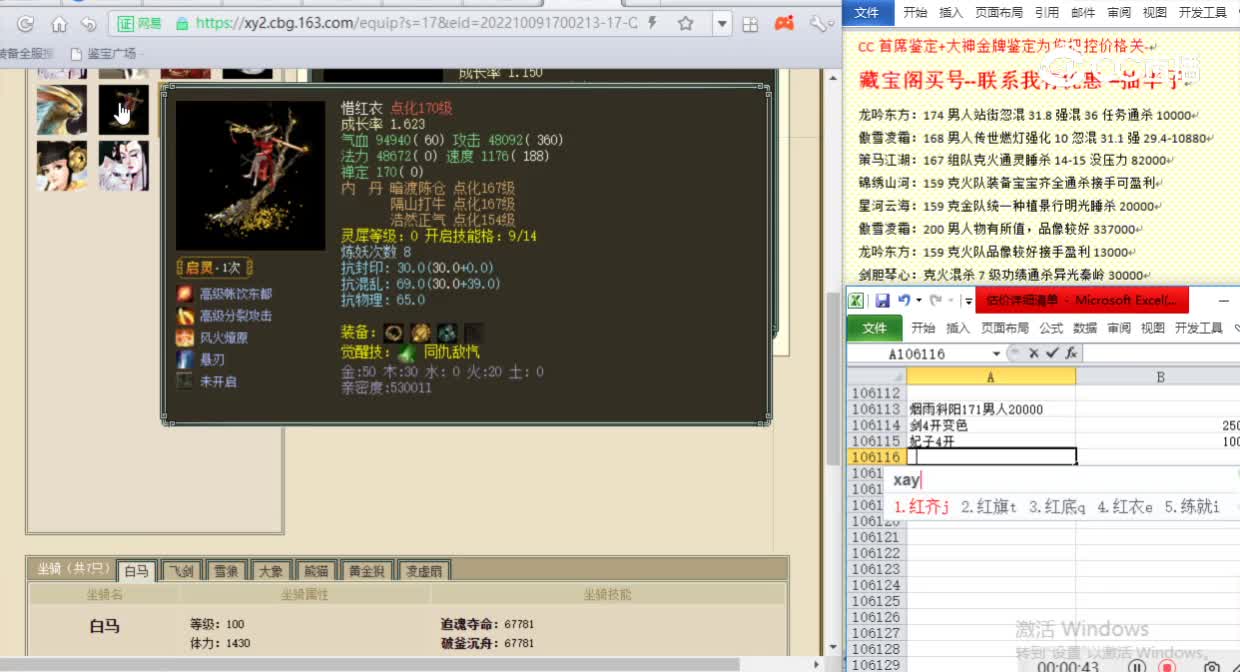Switch to the 飞剑 mount tab
The image size is (1240, 672).
pyautogui.click(x=180, y=571)
